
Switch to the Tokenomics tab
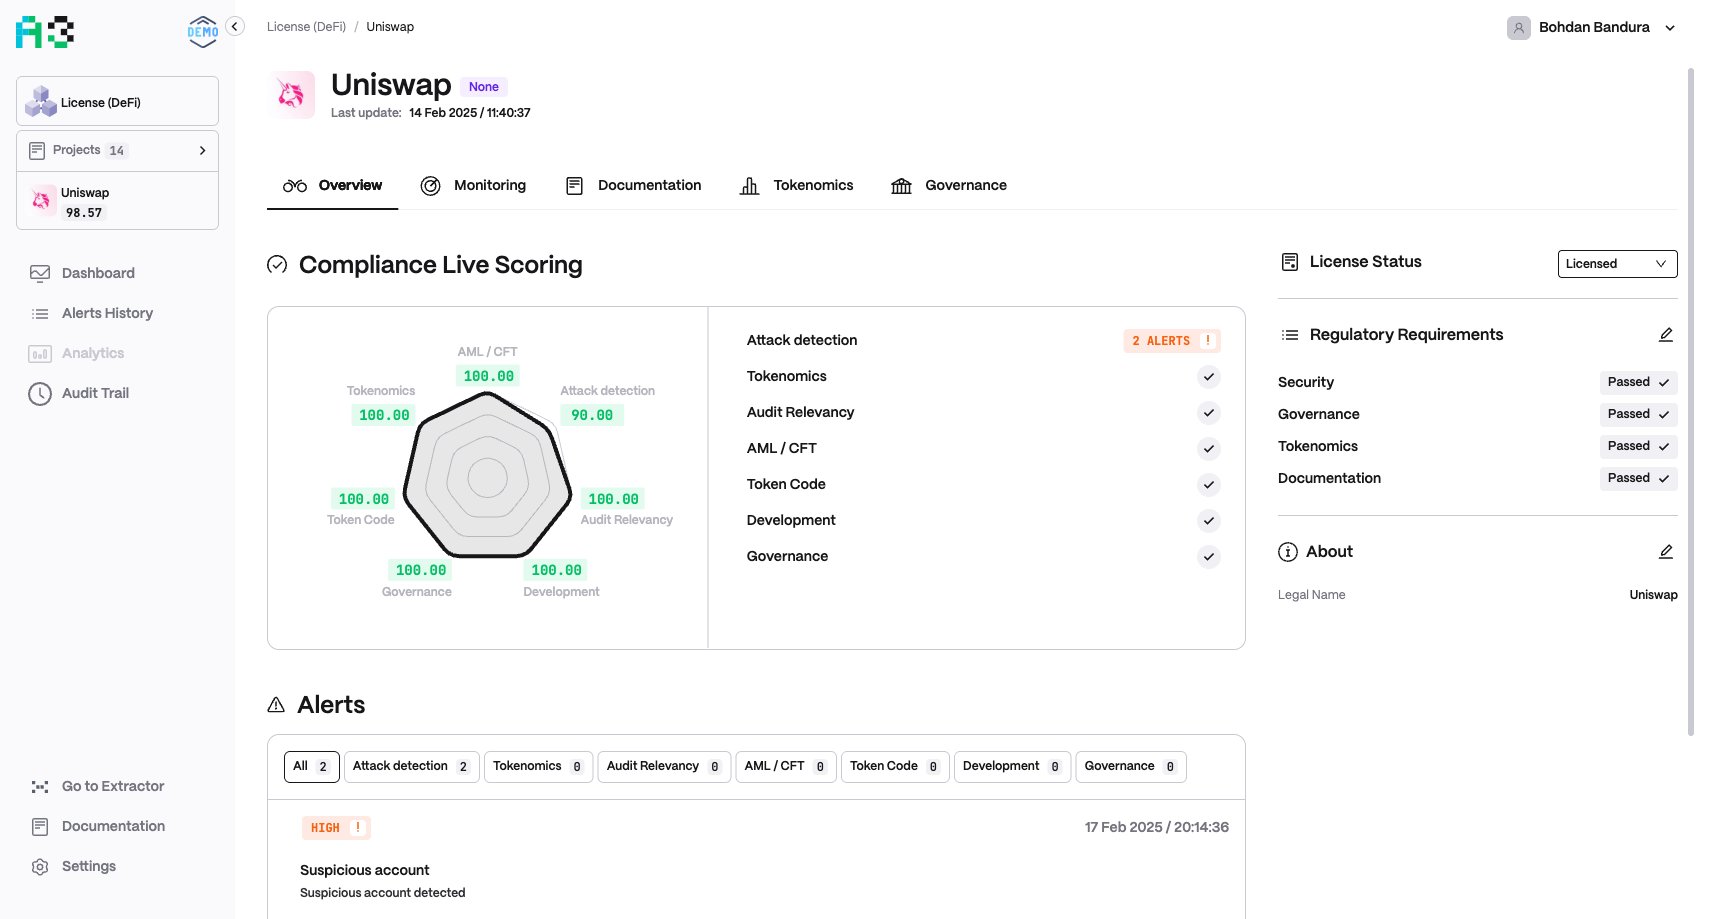pyautogui.click(x=796, y=185)
